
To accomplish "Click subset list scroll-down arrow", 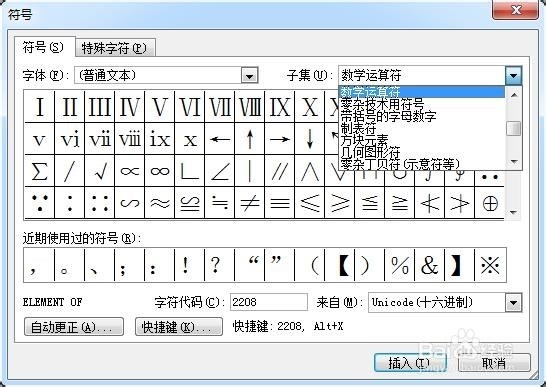I will (x=514, y=162).
